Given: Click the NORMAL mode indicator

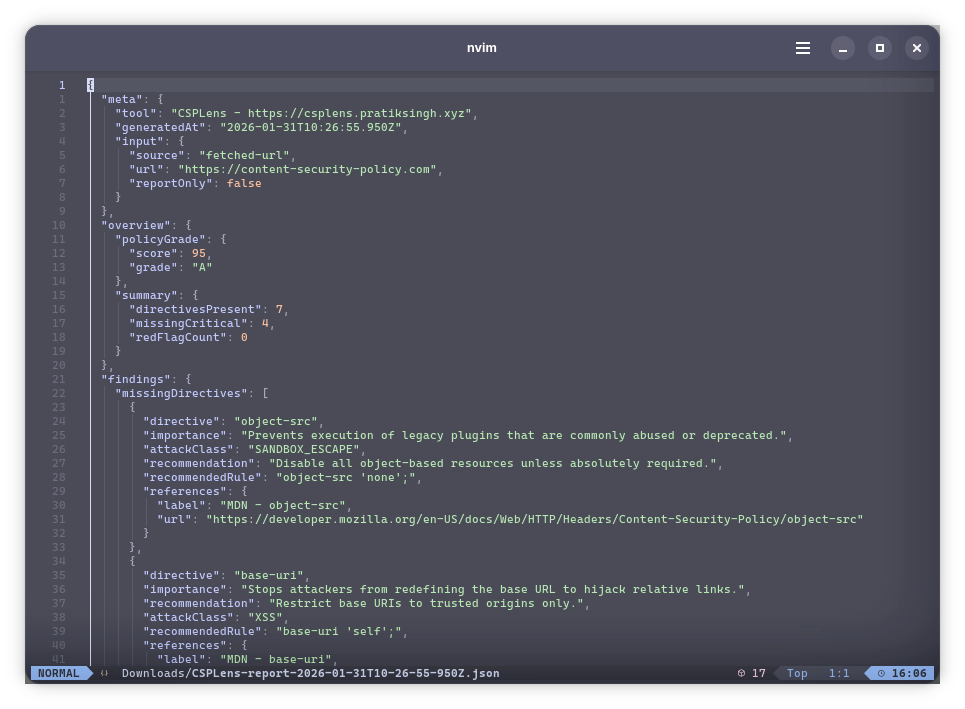Looking at the screenshot, I should point(58,673).
